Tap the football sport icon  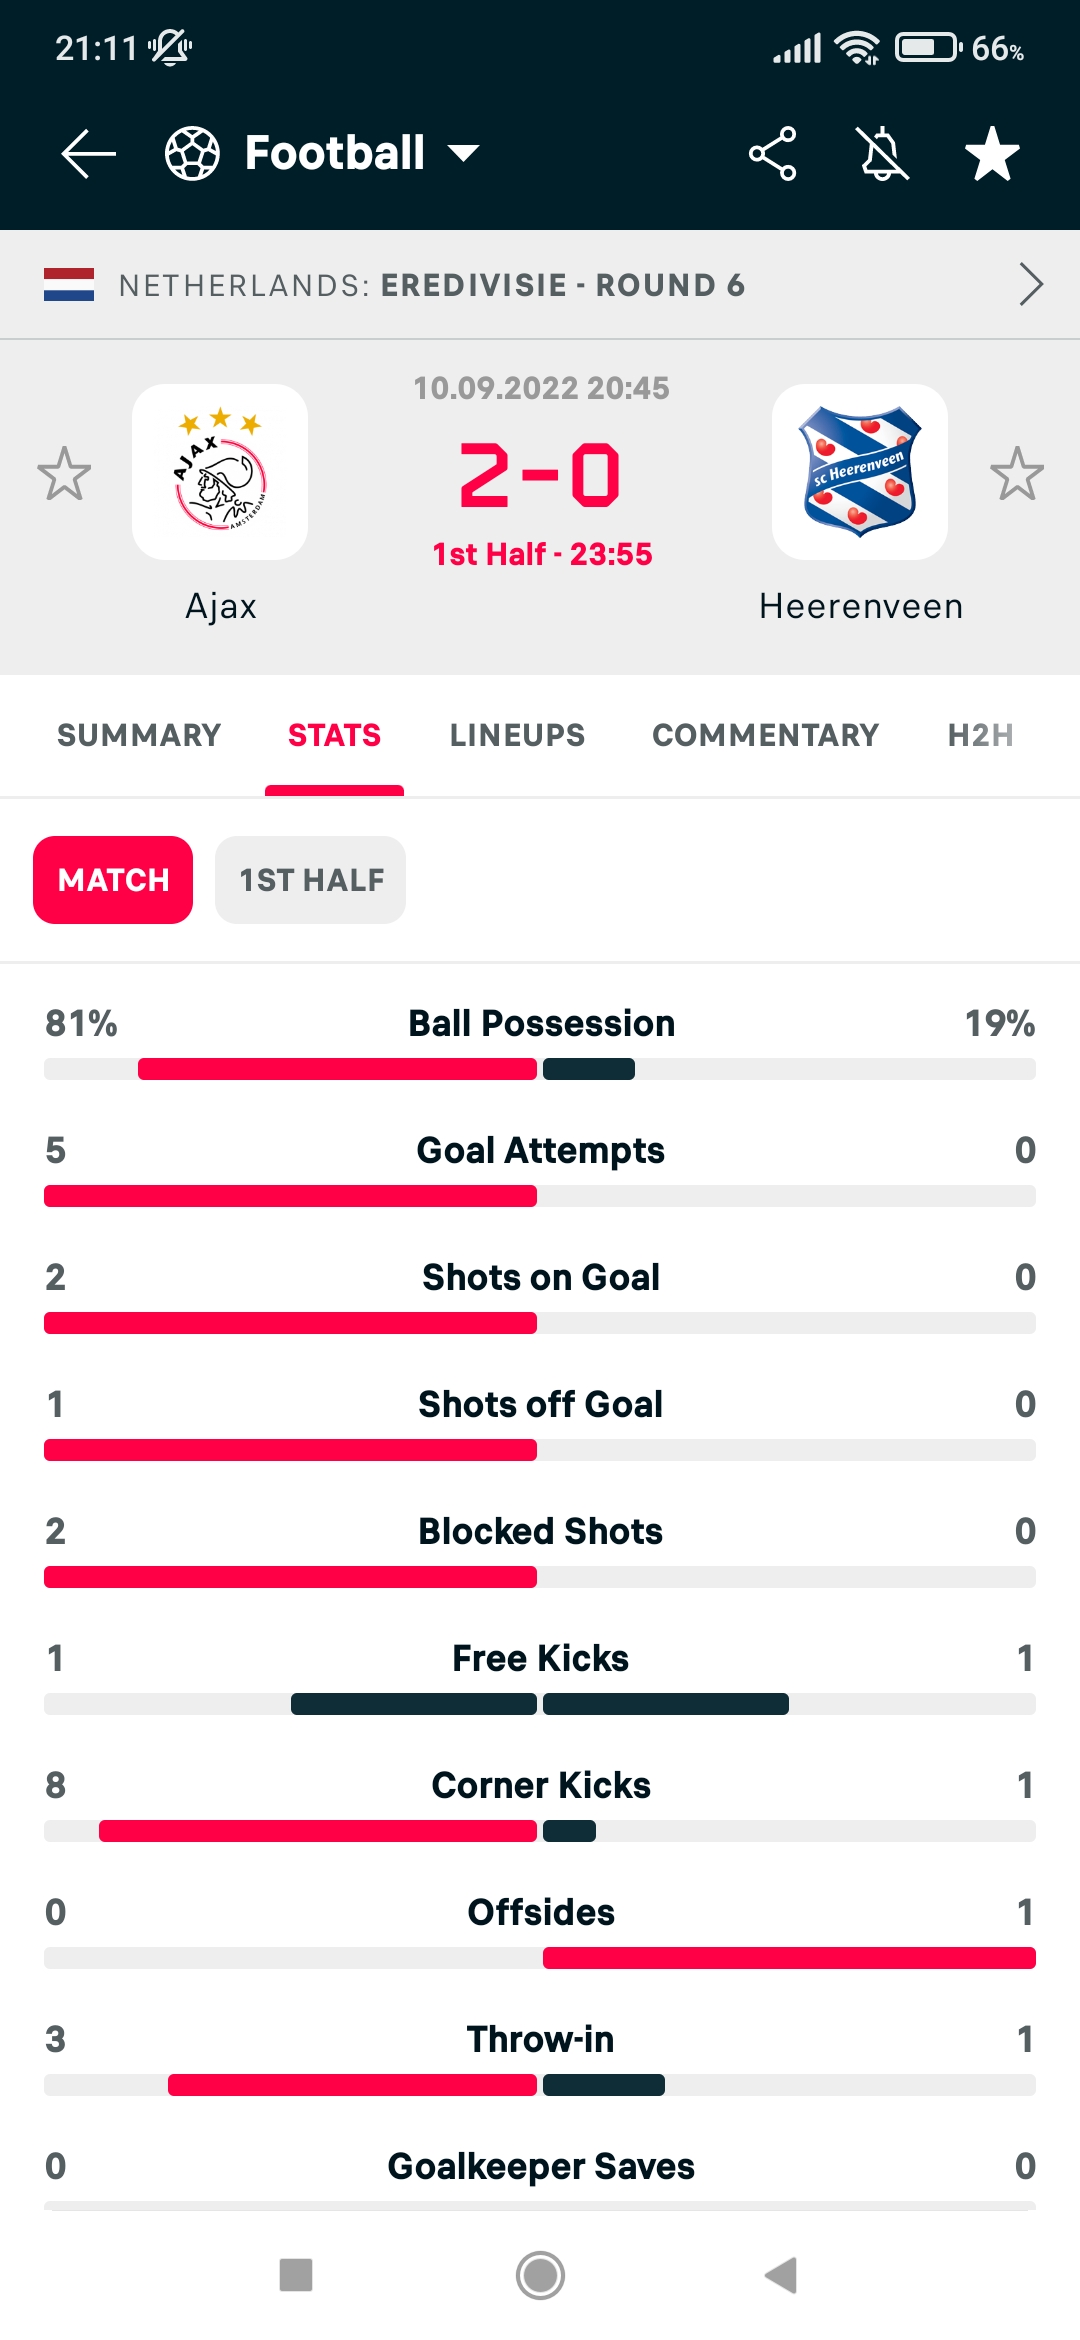(192, 154)
